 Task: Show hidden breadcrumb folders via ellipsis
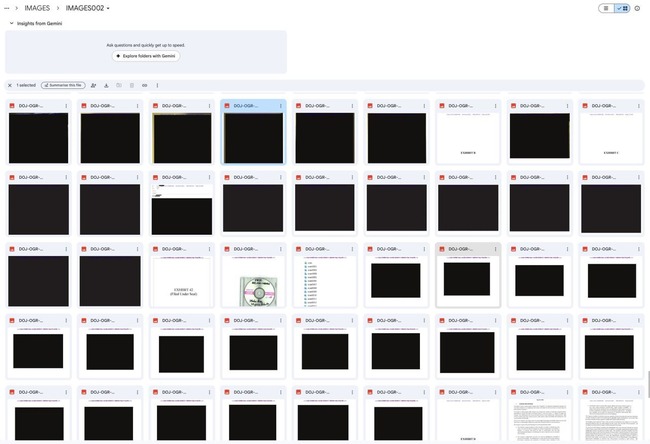pyautogui.click(x=7, y=8)
